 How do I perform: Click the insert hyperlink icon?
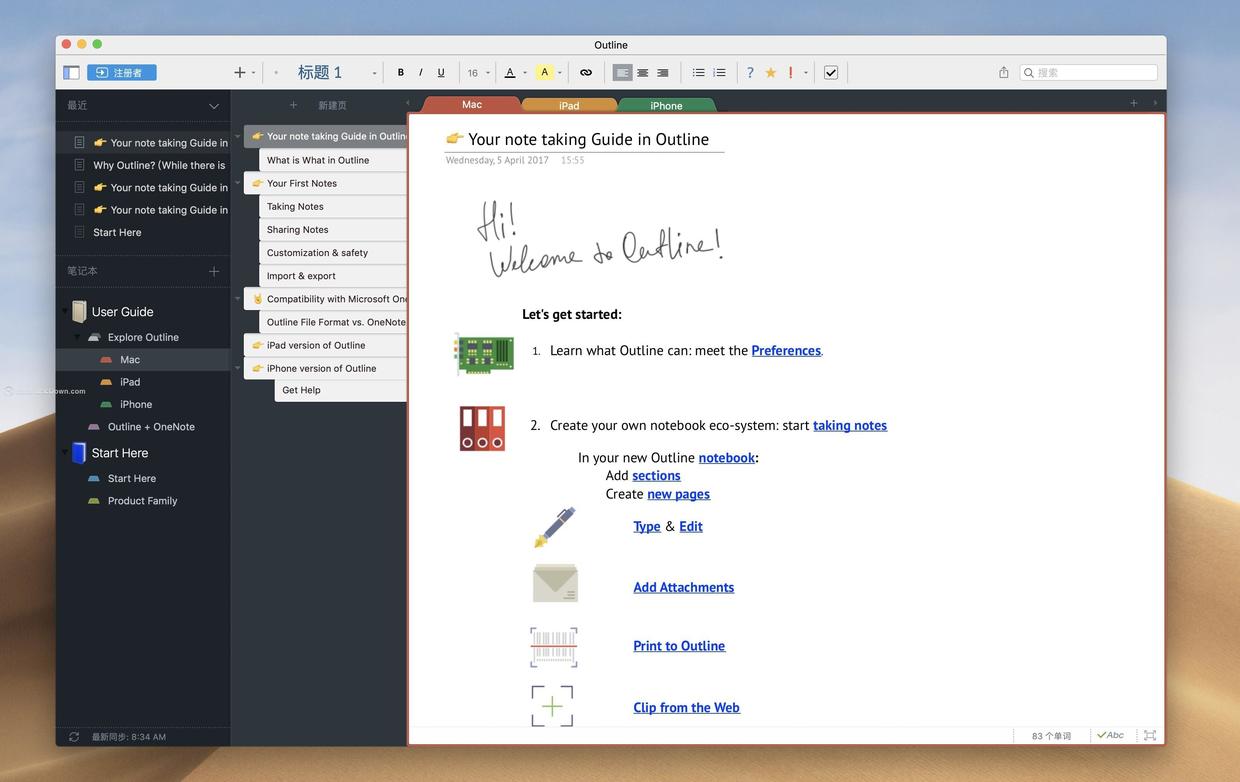[586, 73]
